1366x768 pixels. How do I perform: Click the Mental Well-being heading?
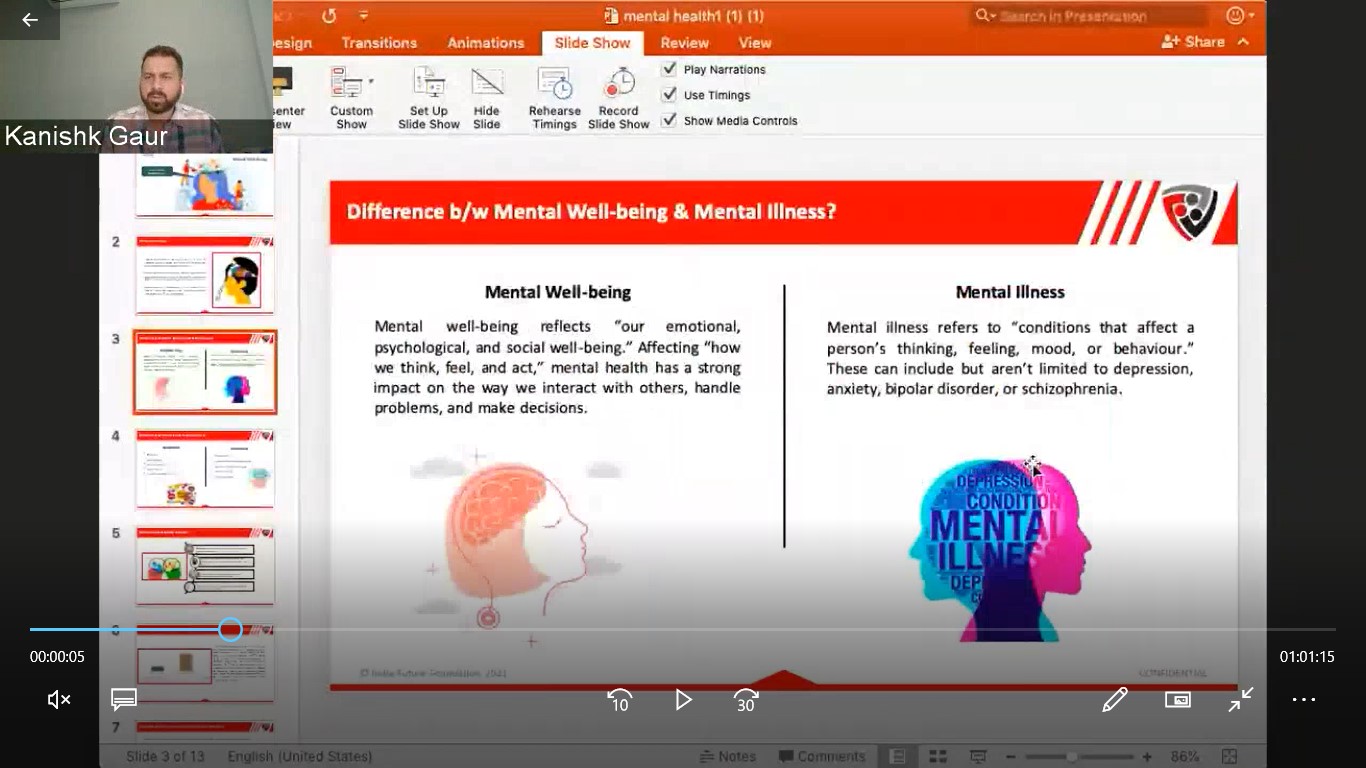tap(558, 292)
